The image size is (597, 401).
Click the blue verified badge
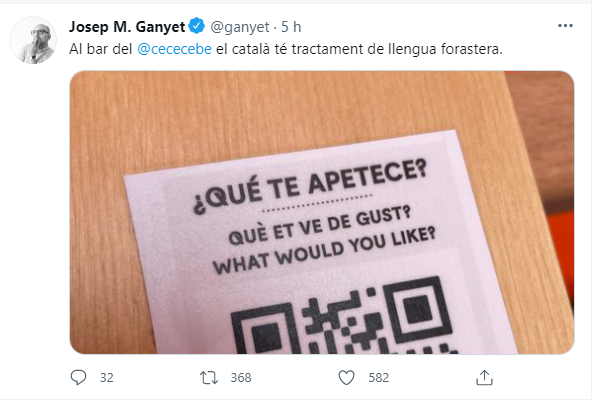pyautogui.click(x=197, y=26)
